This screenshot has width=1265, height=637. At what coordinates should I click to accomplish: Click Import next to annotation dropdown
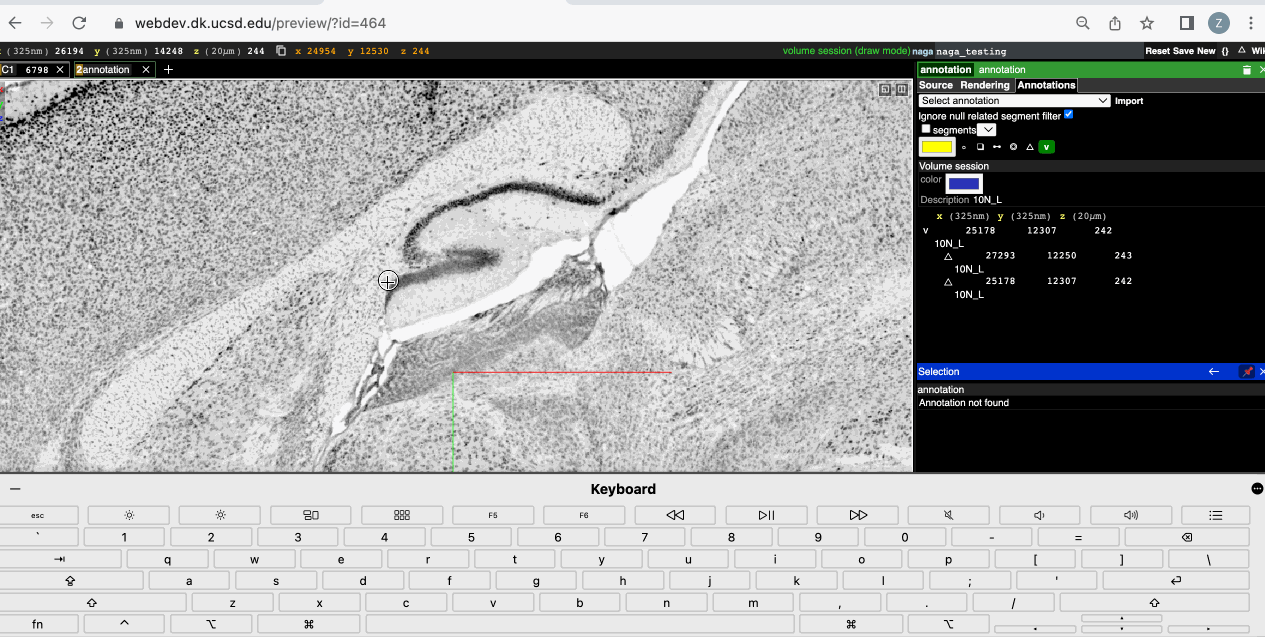[1129, 101]
